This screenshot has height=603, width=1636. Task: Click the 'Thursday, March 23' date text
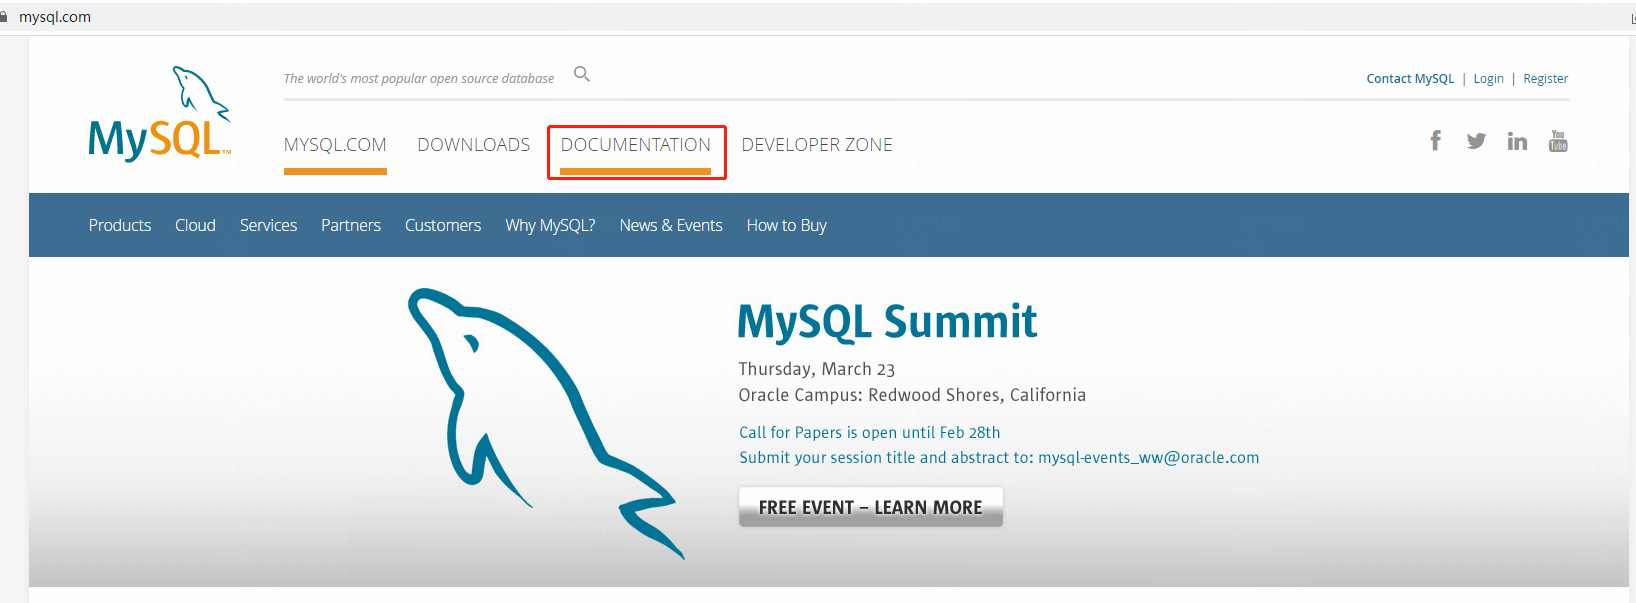817,369
